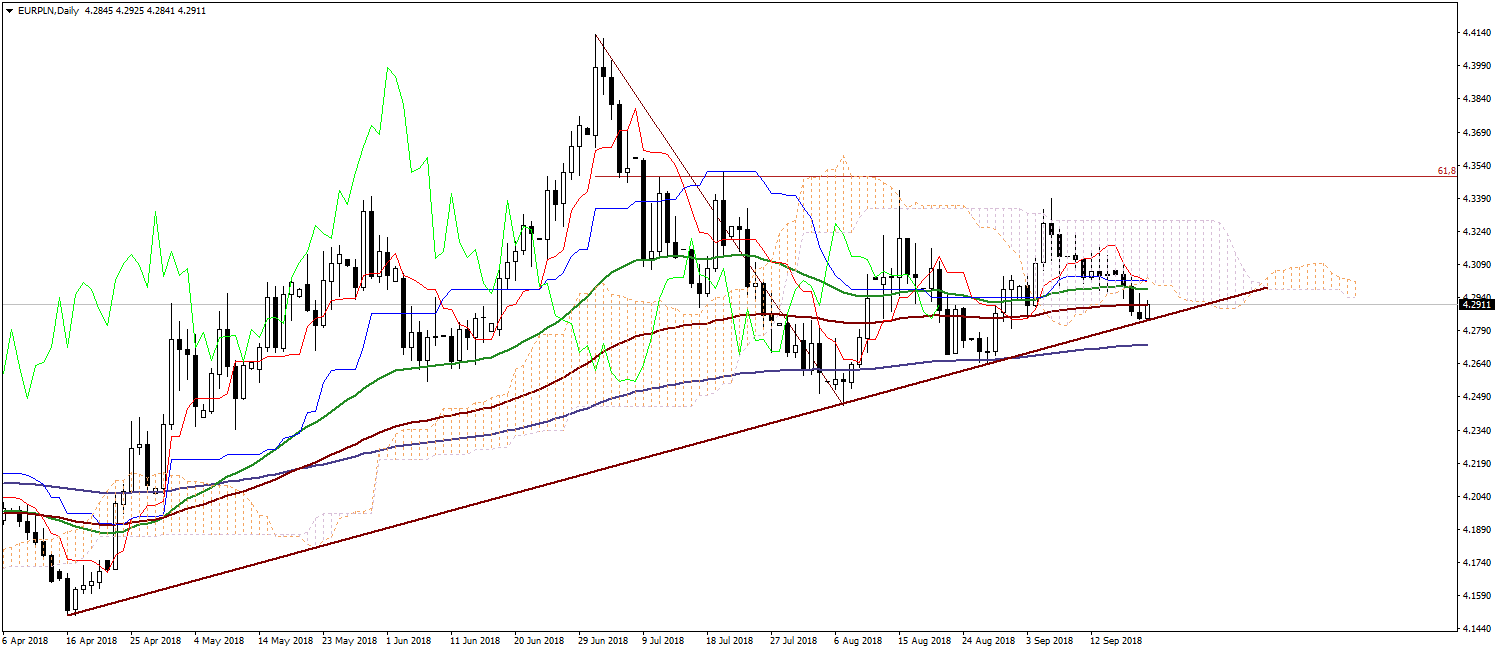
Task: Click the "11 Jun 2018" date label
Action: tap(474, 640)
